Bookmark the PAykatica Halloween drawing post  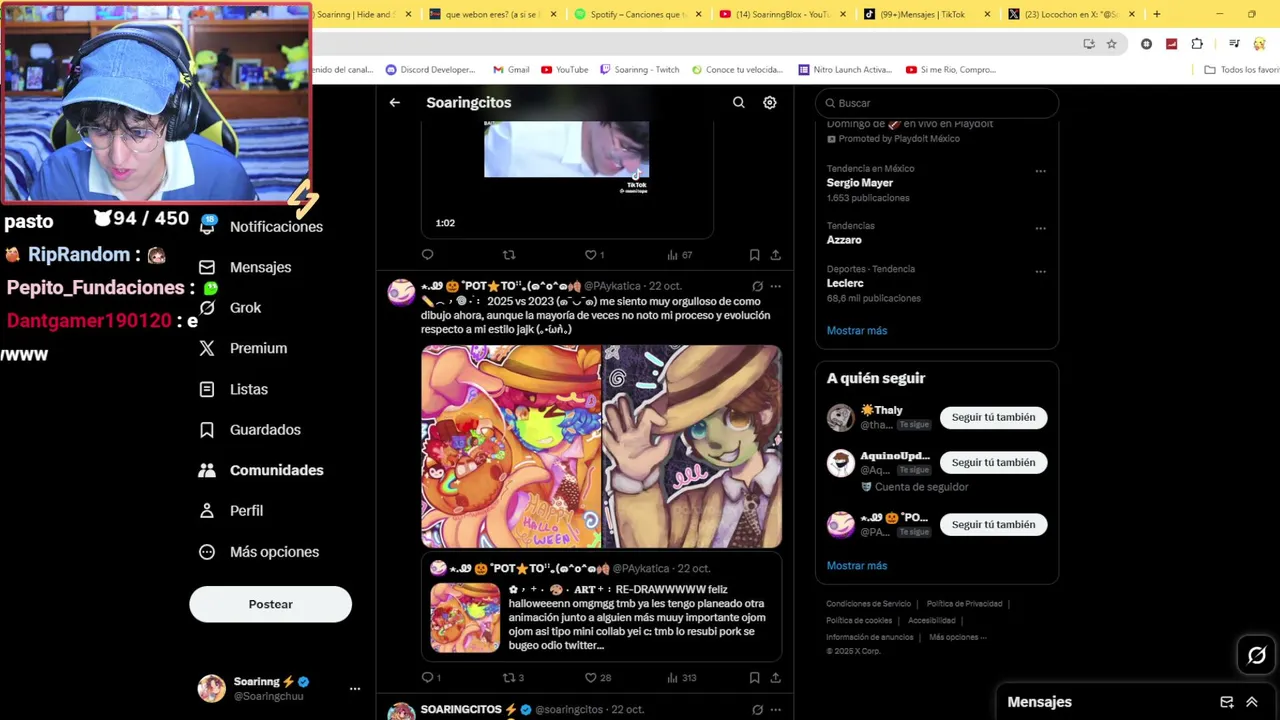(754, 677)
